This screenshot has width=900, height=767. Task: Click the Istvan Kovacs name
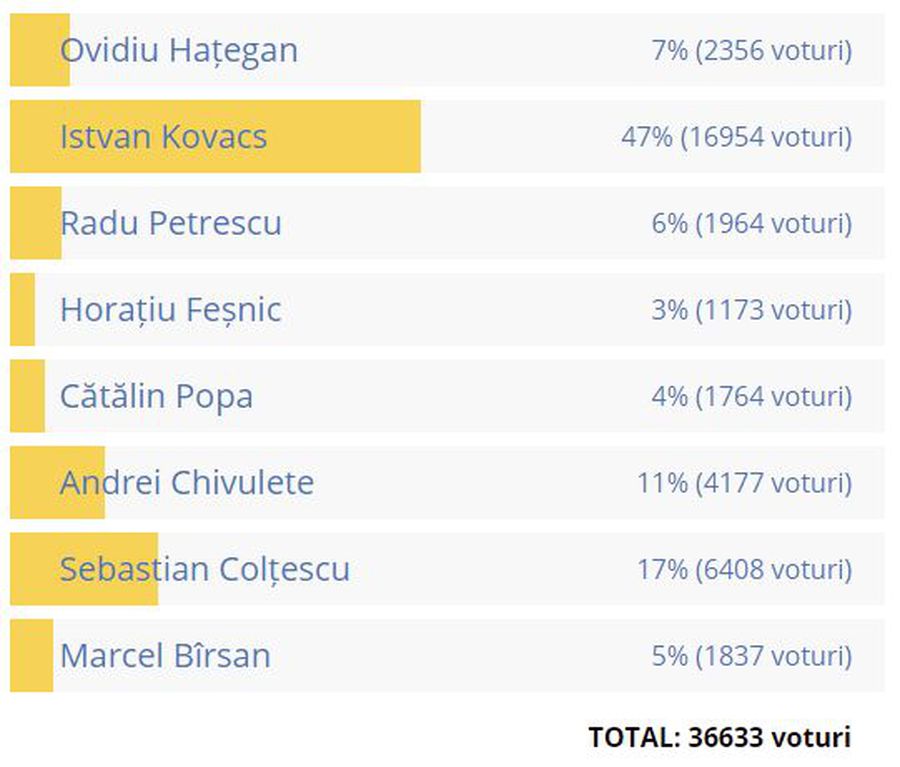pos(164,137)
